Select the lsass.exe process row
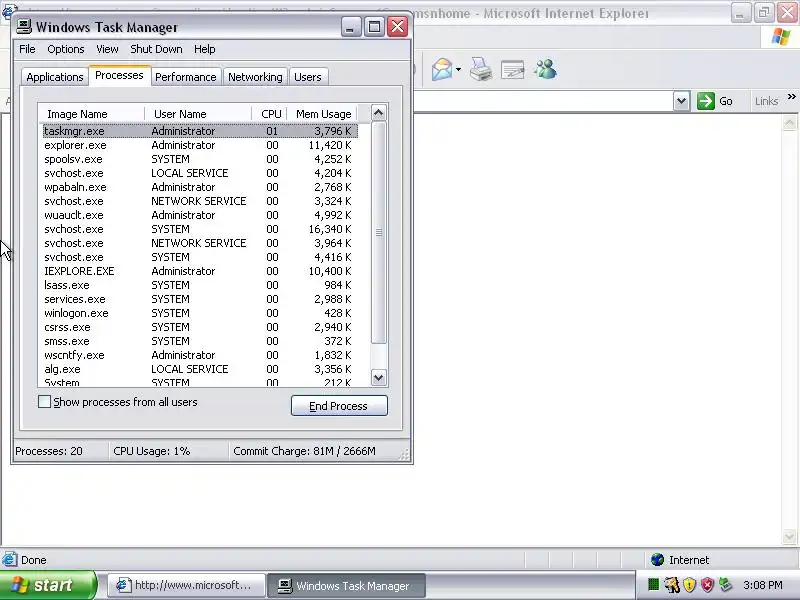The width and height of the screenshot is (800, 600). (x=200, y=285)
